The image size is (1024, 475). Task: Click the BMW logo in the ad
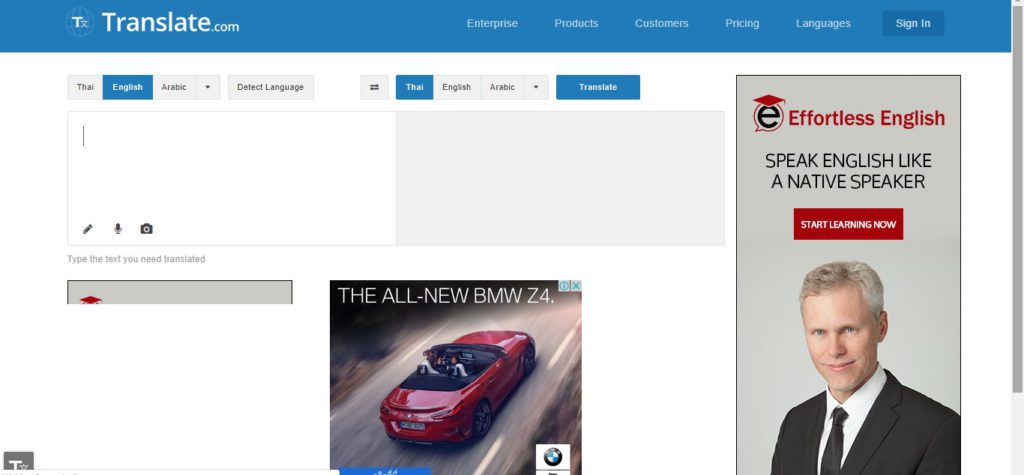[552, 457]
